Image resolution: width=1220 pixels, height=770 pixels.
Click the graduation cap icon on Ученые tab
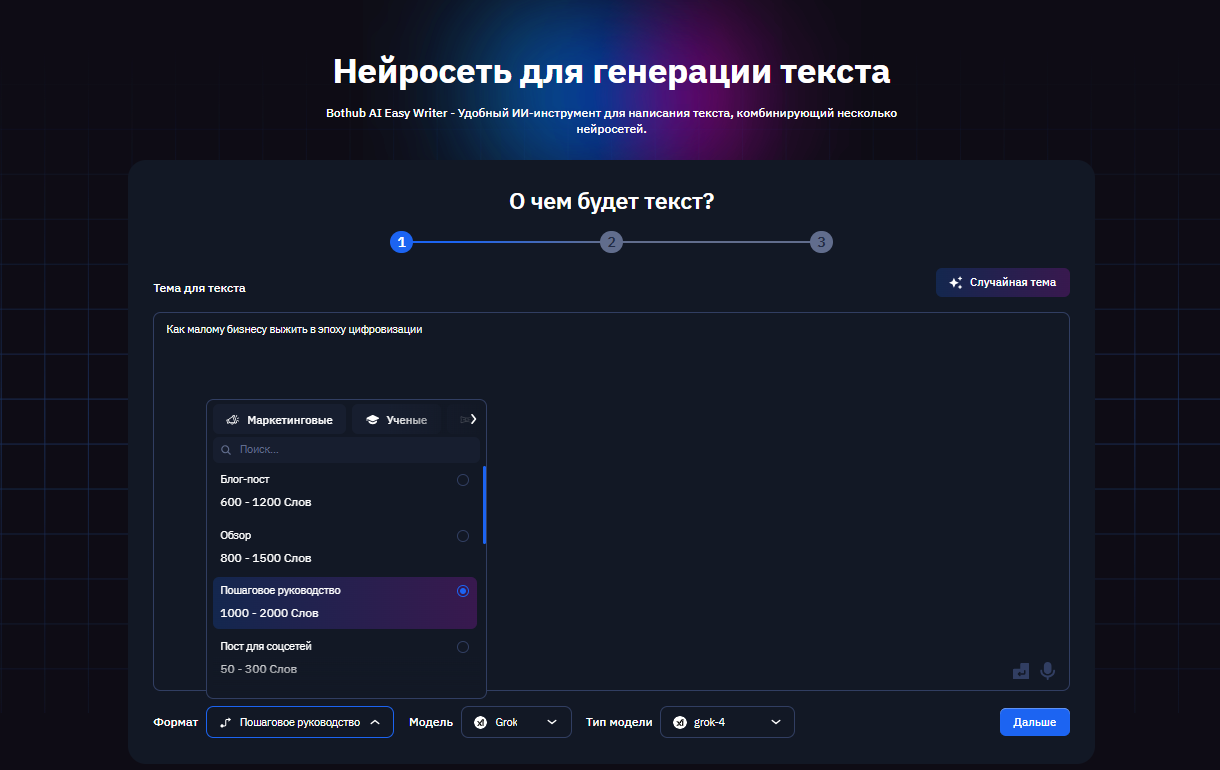click(371, 419)
